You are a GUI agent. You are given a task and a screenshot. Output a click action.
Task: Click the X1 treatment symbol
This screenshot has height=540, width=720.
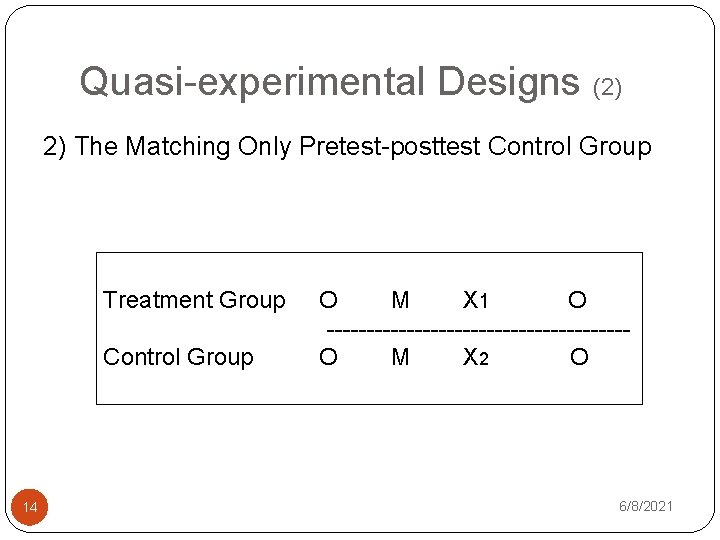475,300
